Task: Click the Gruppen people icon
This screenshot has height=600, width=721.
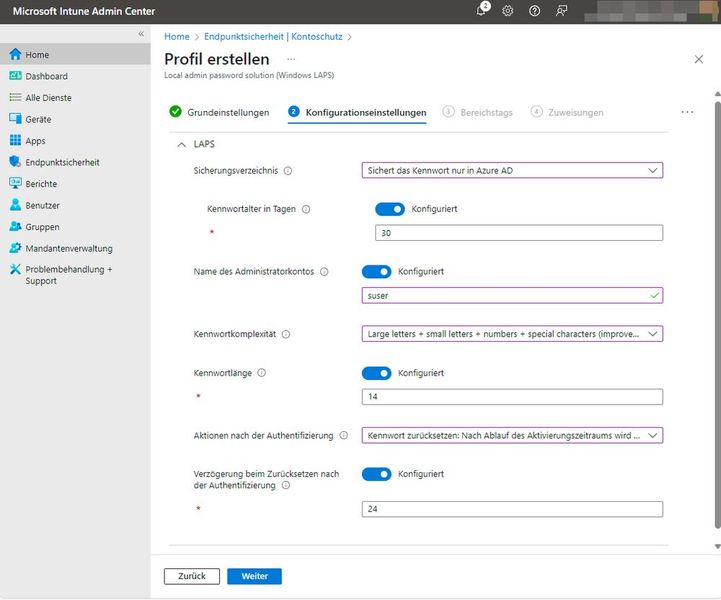Action: coord(15,226)
